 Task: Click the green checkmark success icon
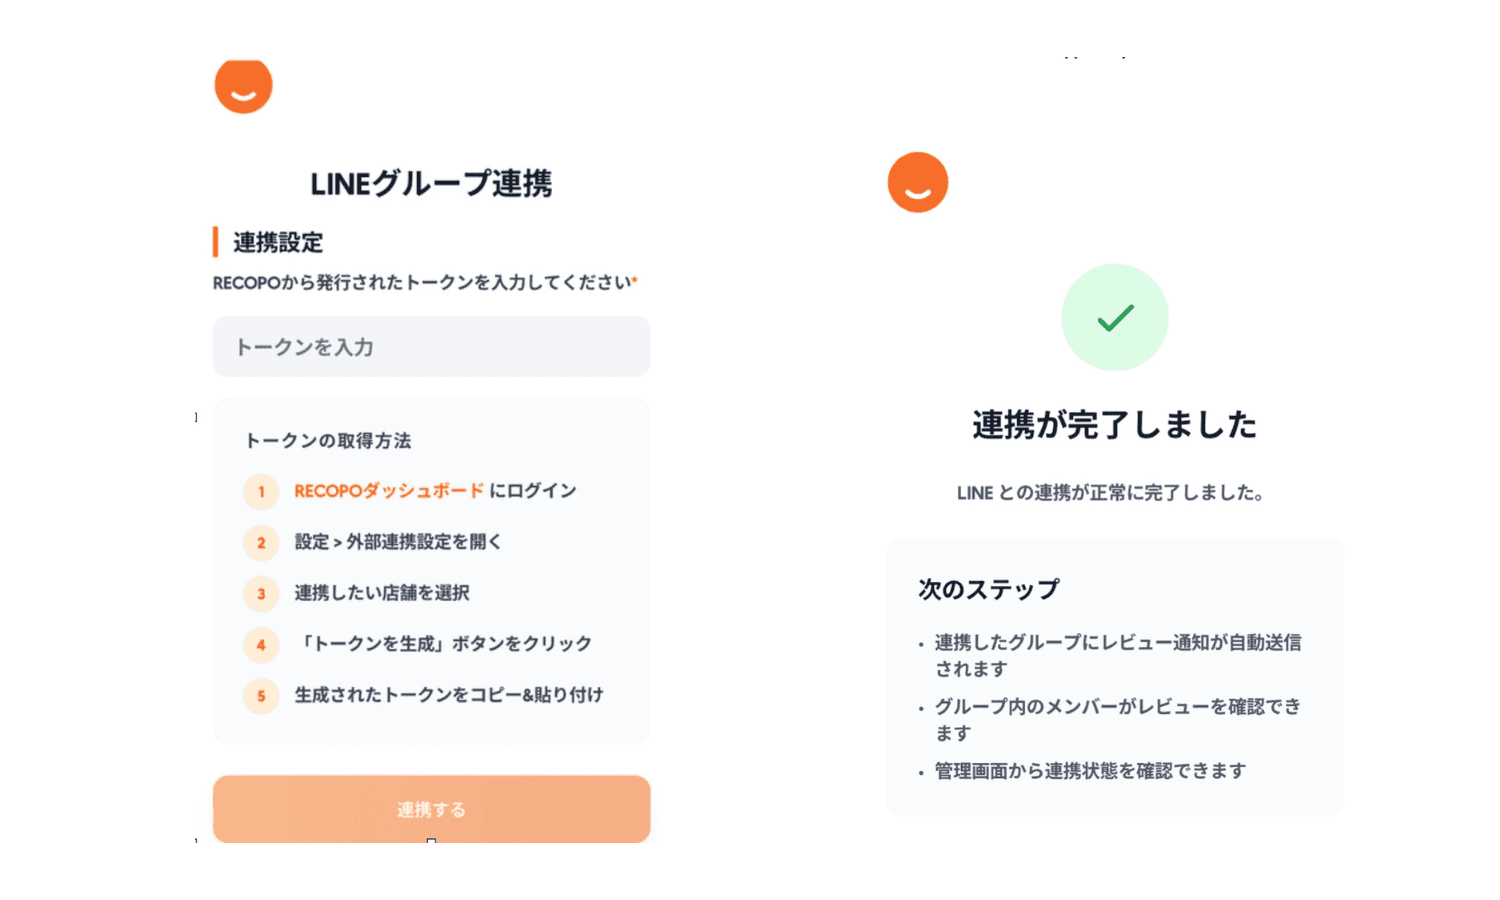(x=1115, y=317)
